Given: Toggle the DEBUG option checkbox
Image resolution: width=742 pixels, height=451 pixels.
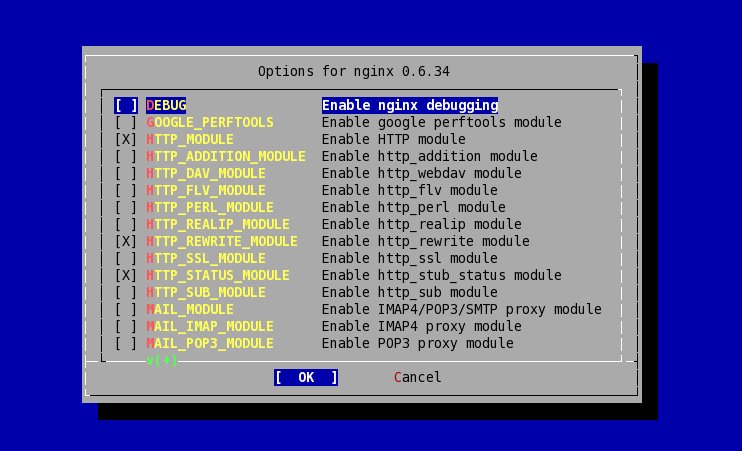Looking at the screenshot, I should coord(126,105).
